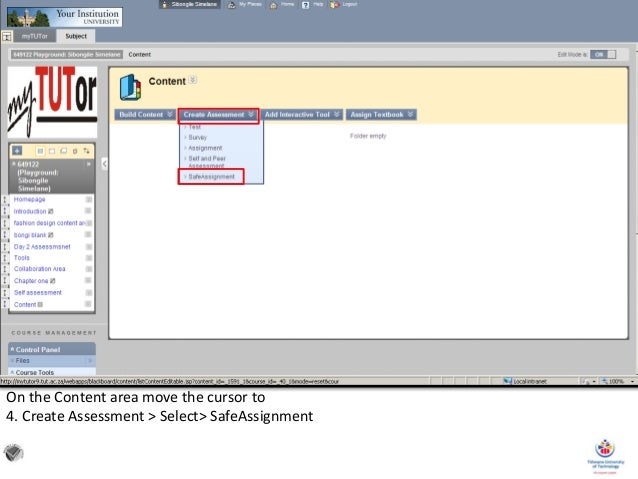Choose Self and Peer Assessment entry
The width and height of the screenshot is (638, 479).
[207, 162]
